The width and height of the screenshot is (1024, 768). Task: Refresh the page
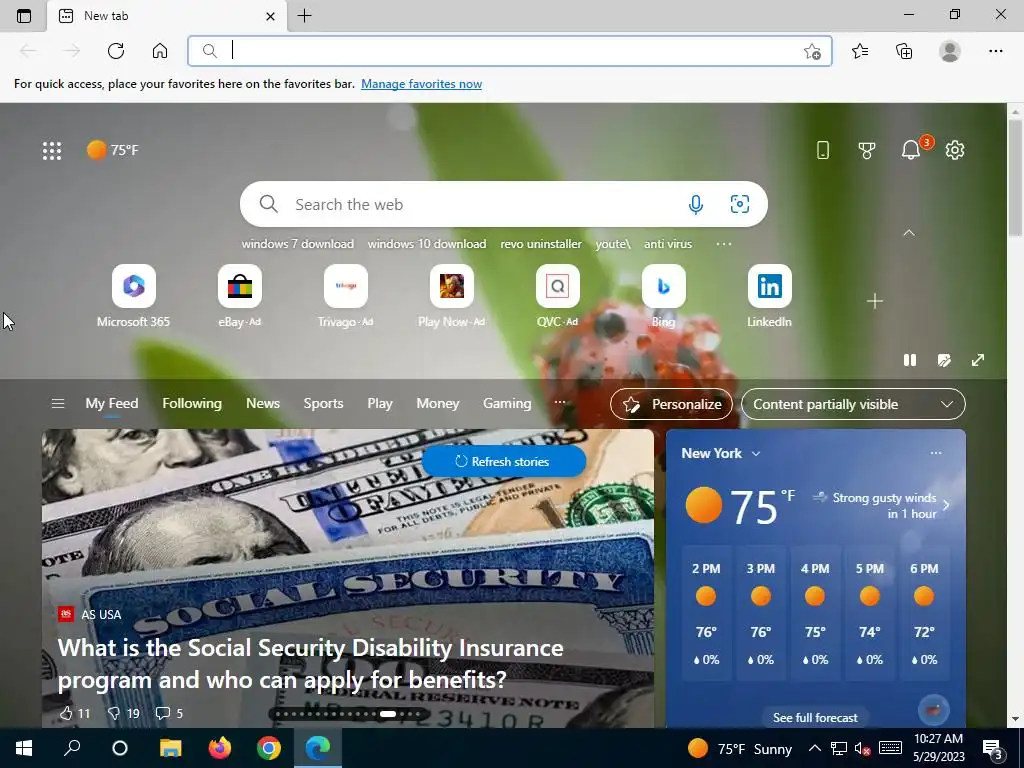pyautogui.click(x=116, y=51)
